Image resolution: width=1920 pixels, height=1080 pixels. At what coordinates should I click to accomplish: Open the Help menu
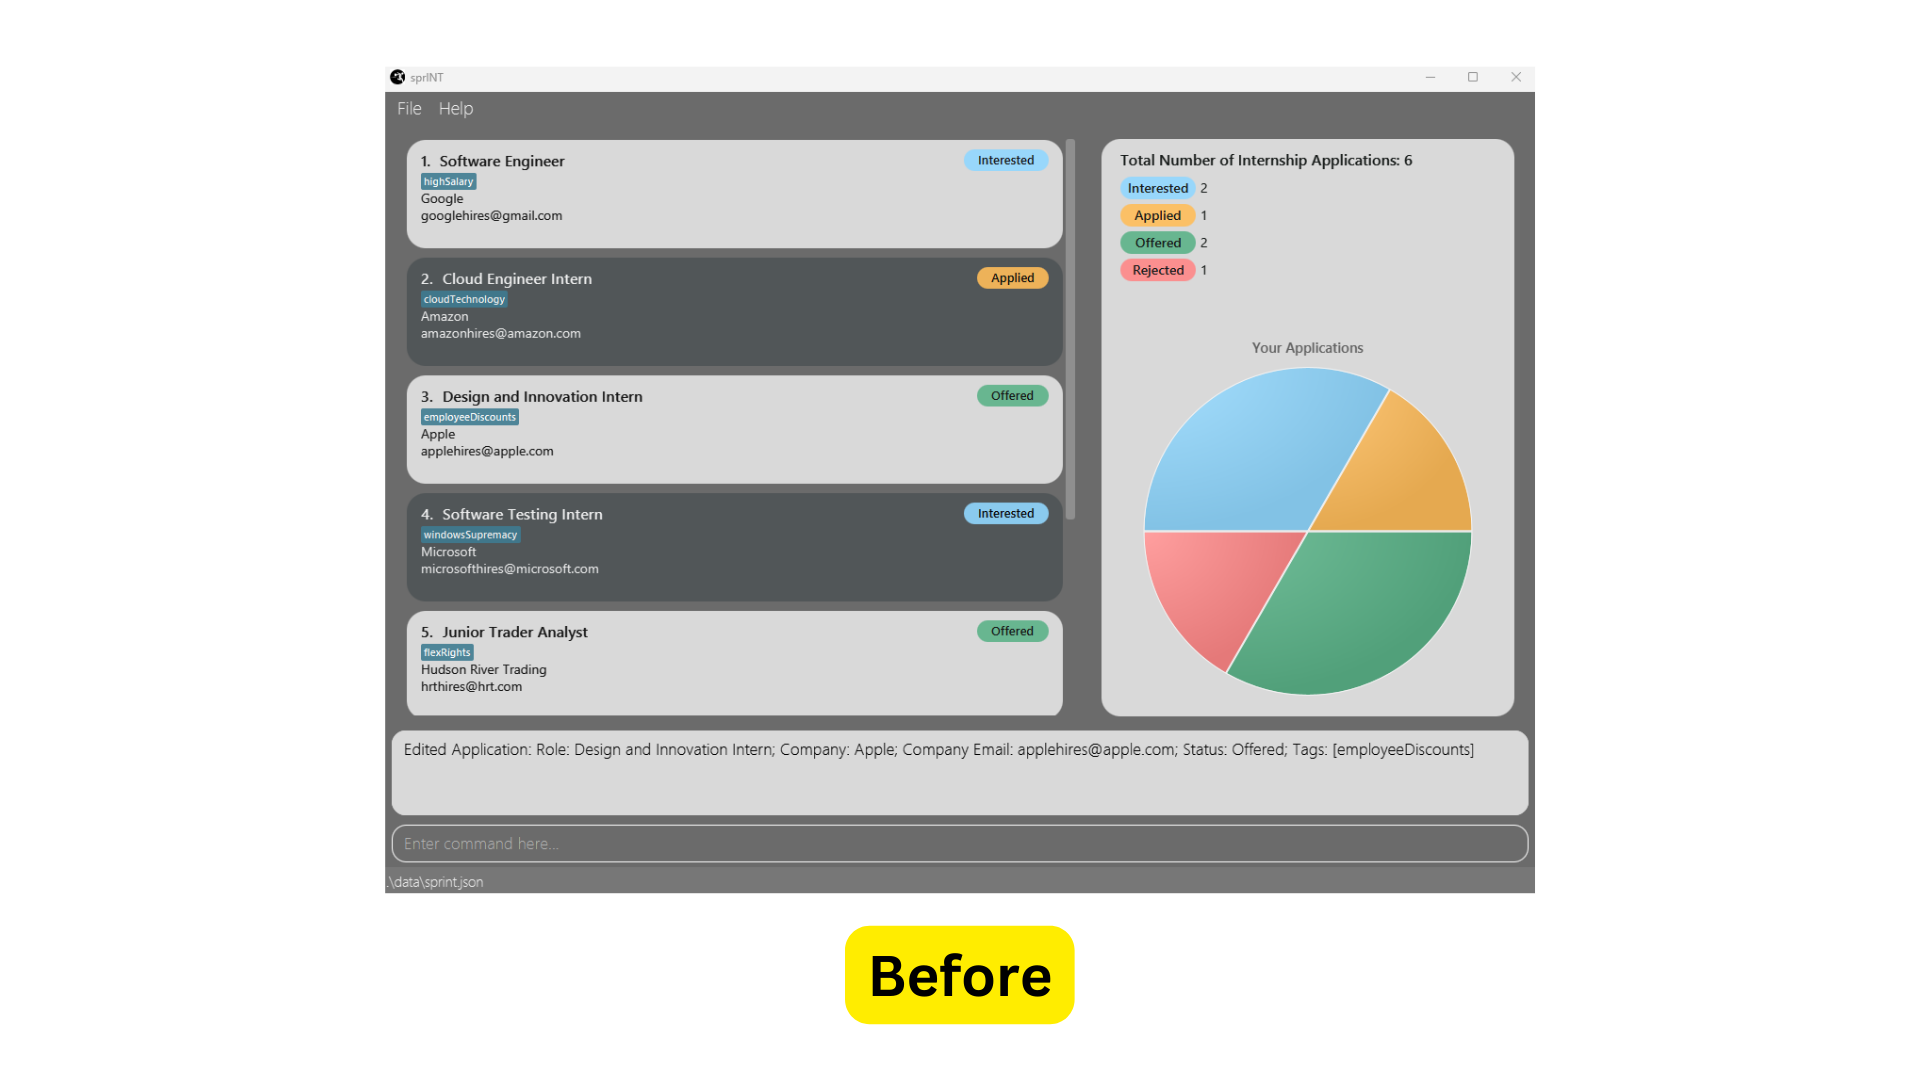tap(455, 108)
